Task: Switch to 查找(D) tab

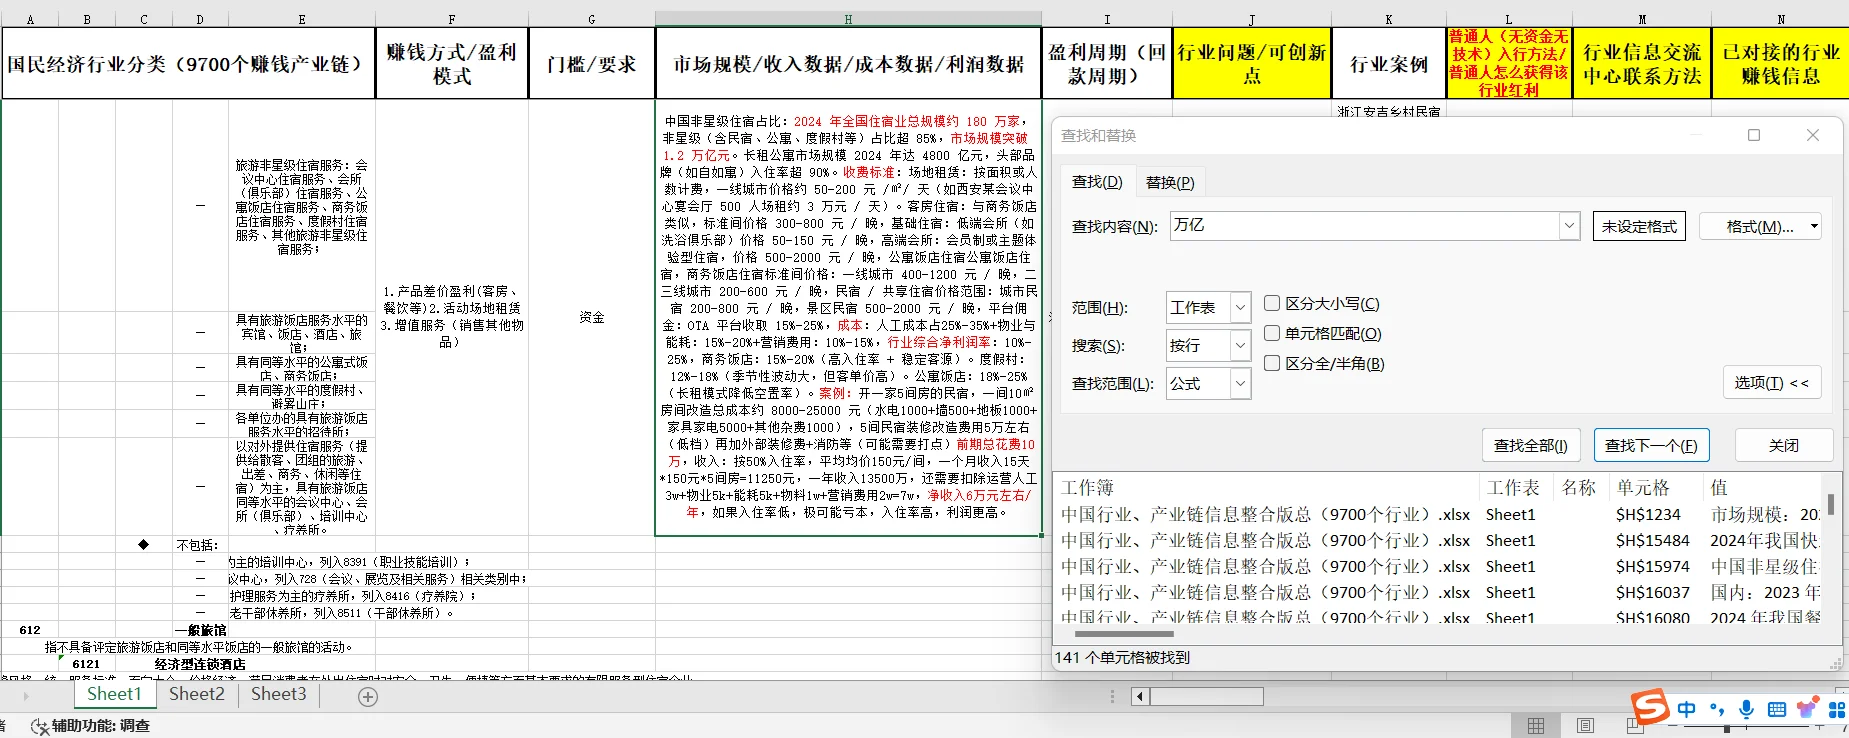Action: tap(1097, 182)
